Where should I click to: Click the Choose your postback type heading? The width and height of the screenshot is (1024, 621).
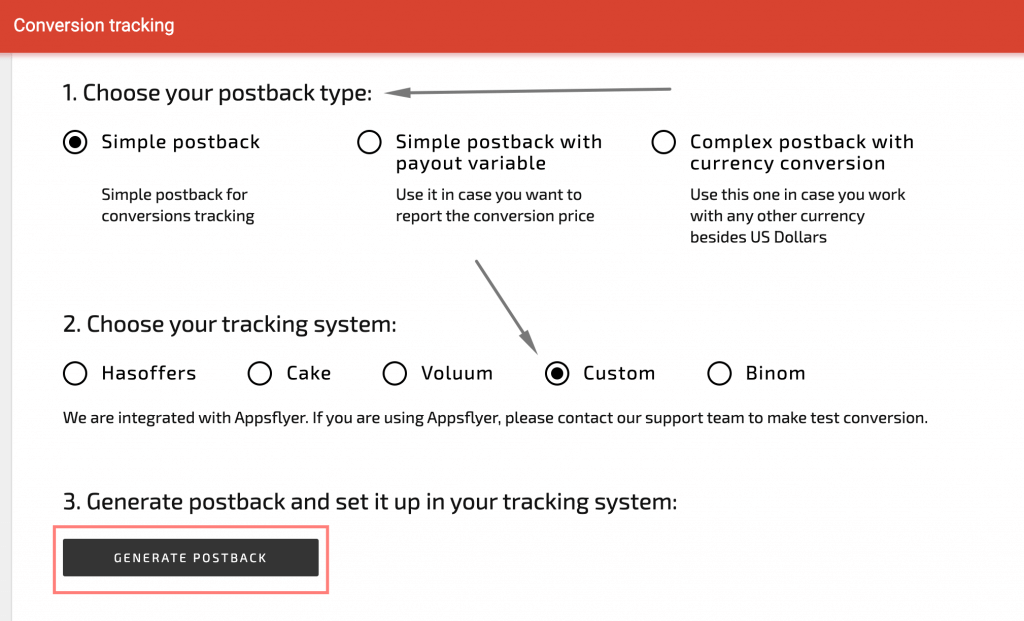pos(215,92)
